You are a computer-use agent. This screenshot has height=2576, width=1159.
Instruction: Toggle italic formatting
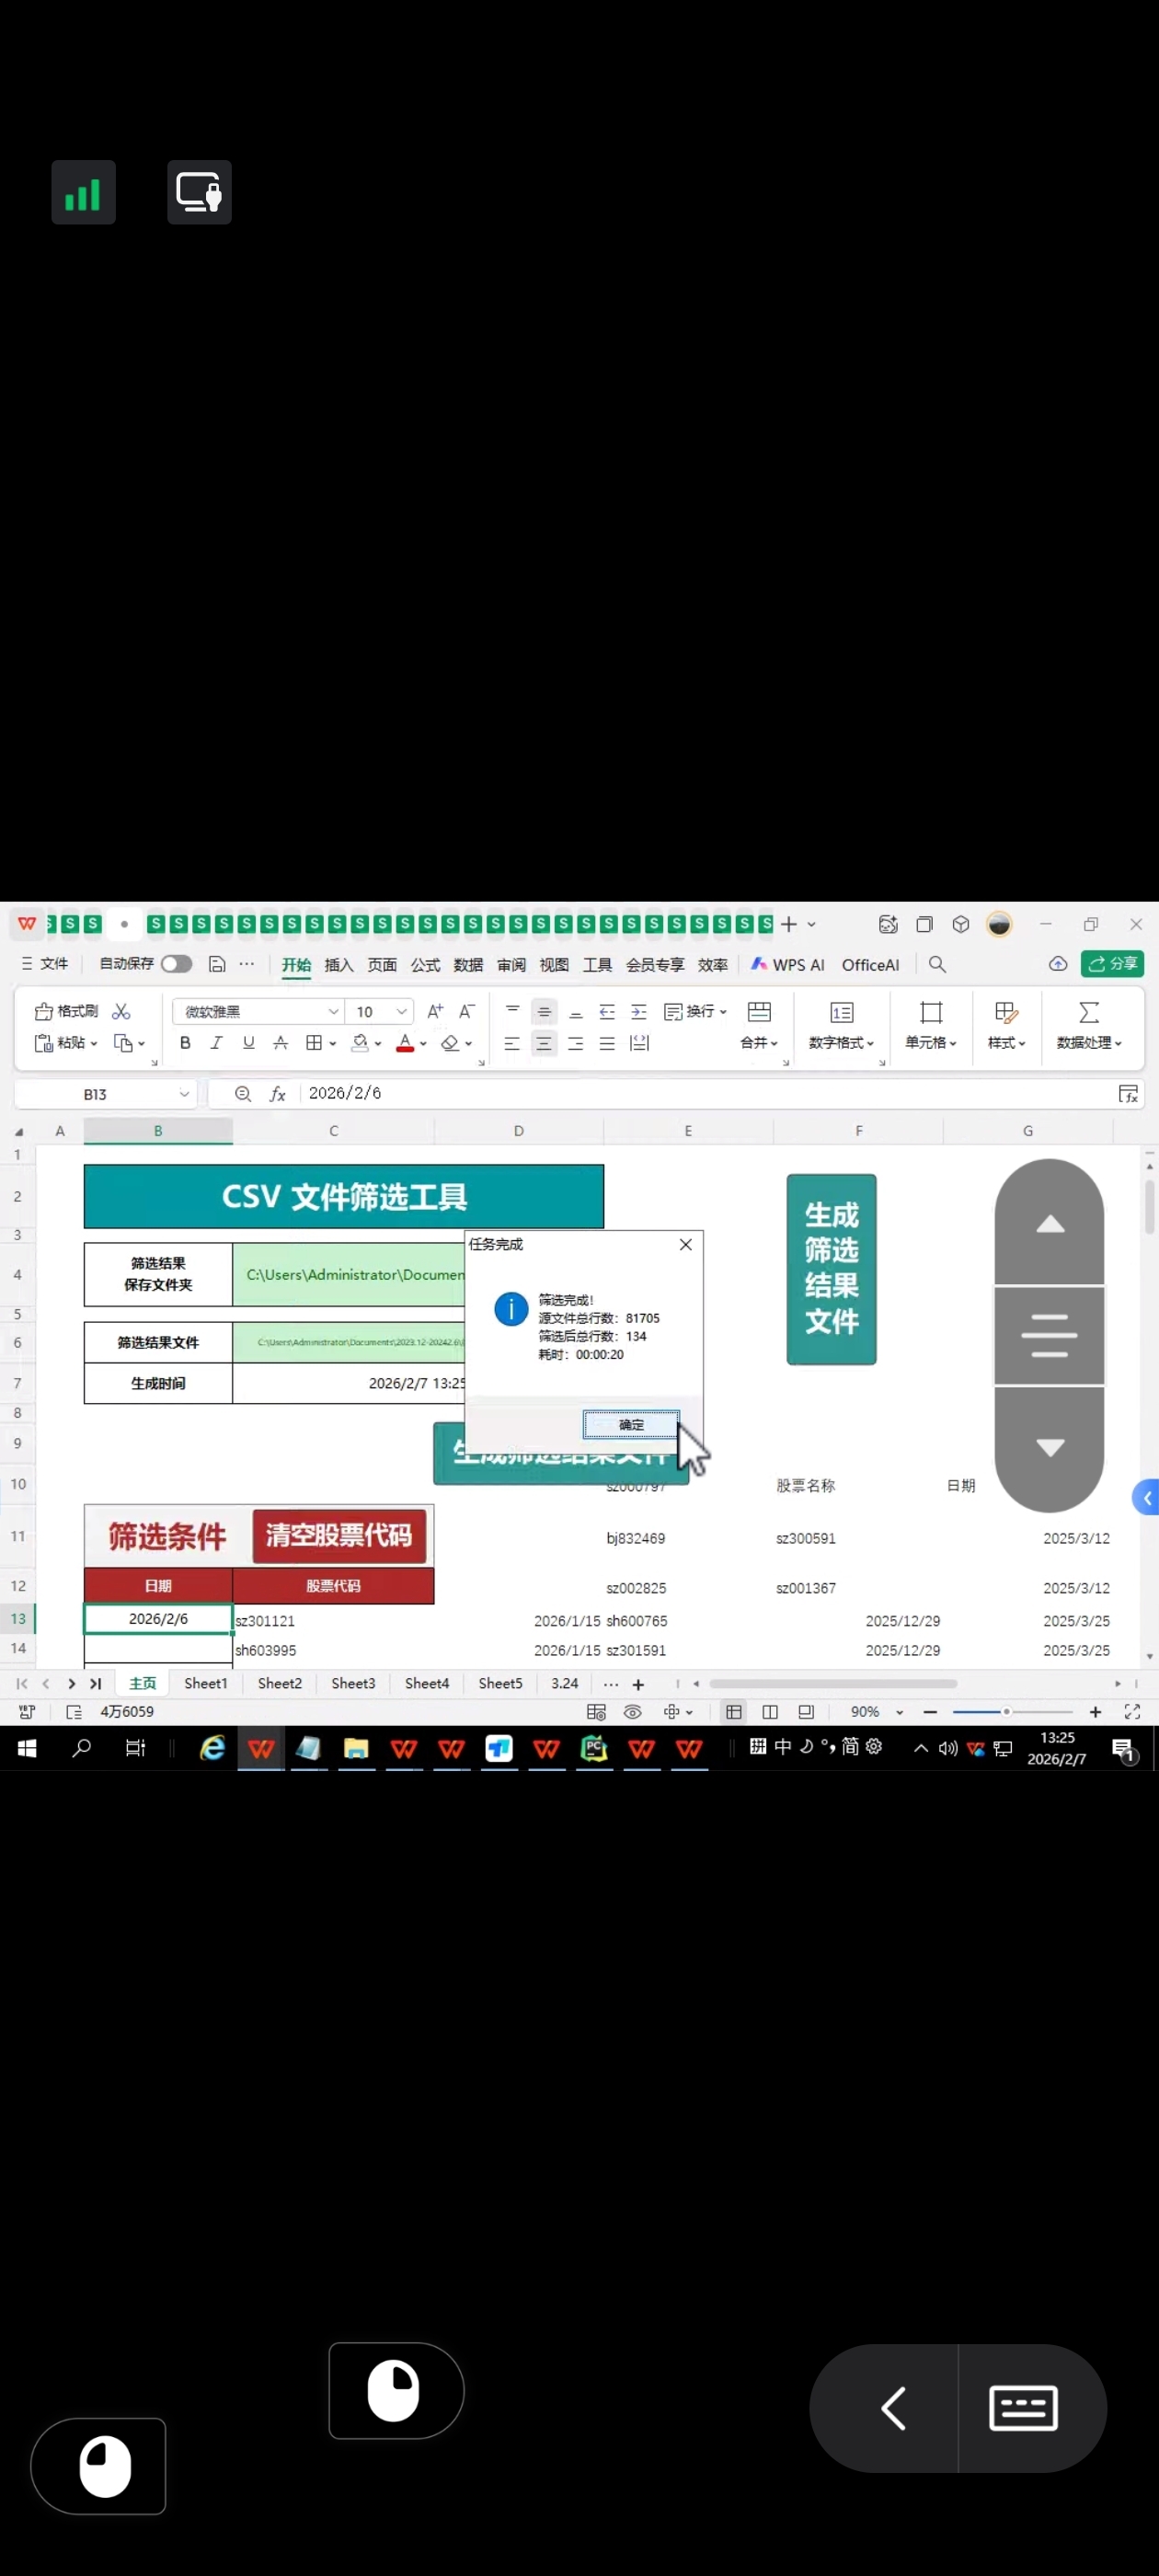point(216,1043)
